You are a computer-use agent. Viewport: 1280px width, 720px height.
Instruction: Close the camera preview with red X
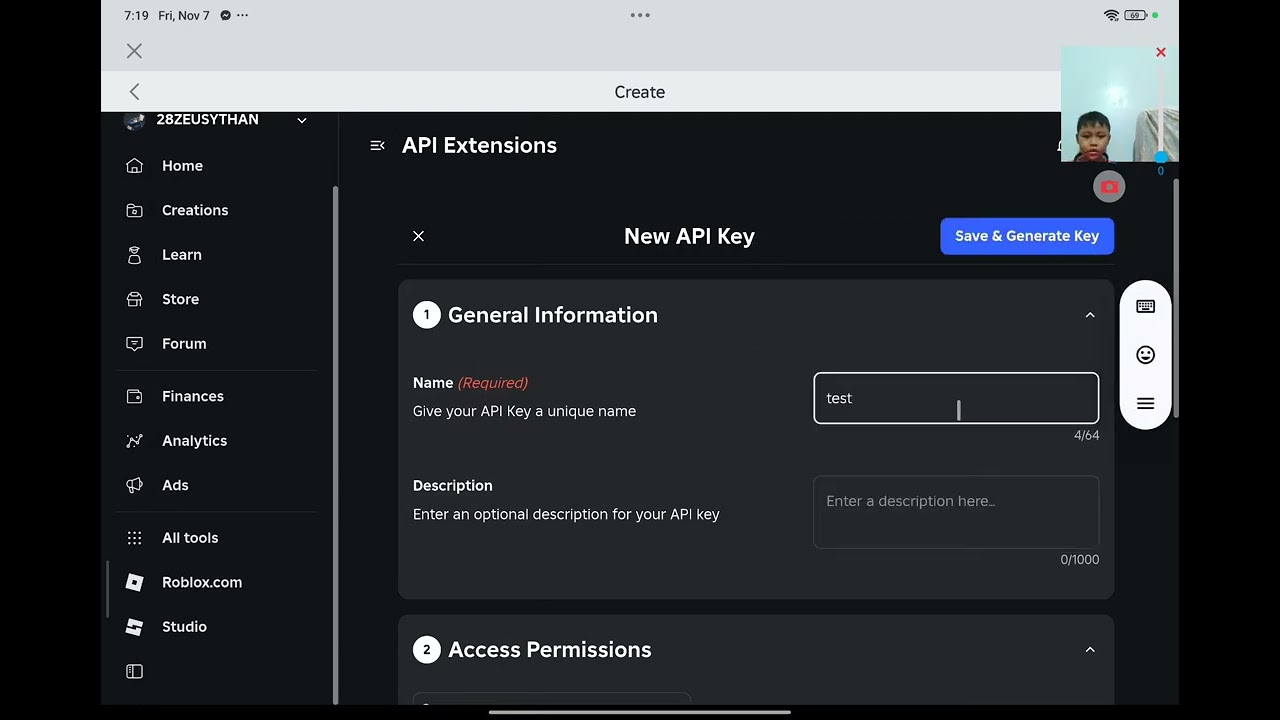(x=1161, y=52)
